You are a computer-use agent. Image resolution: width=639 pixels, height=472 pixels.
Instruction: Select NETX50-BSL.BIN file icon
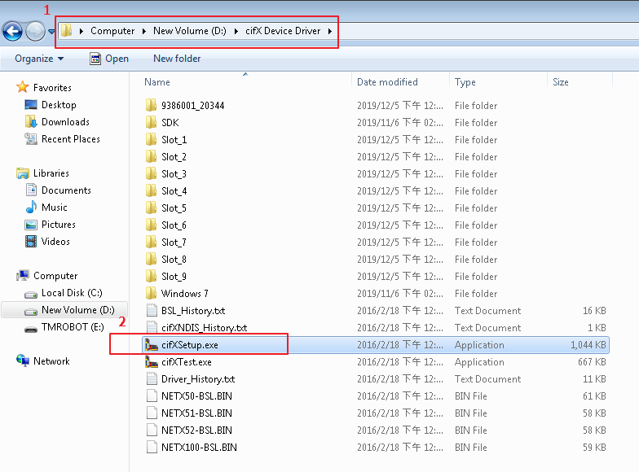click(152, 396)
